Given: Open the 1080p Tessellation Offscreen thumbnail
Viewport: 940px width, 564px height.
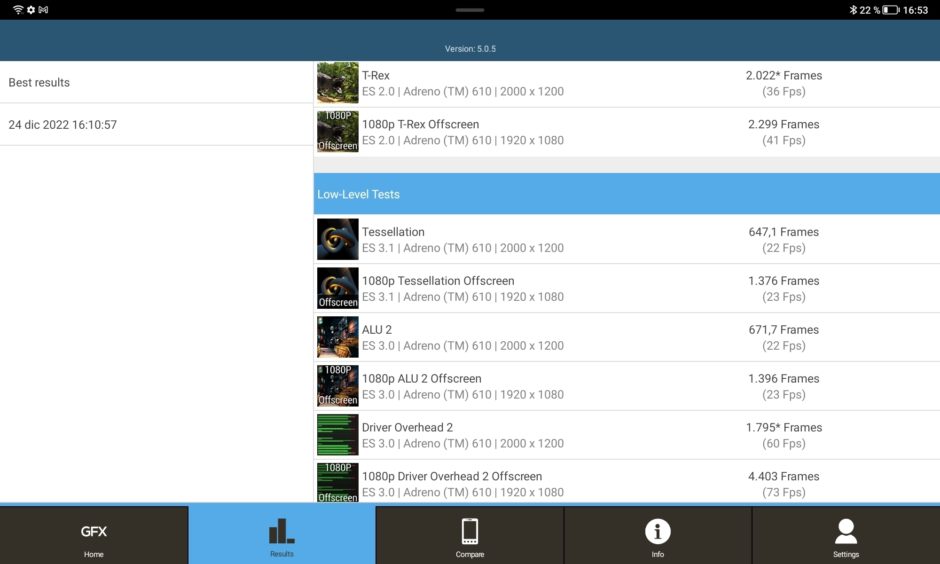Looking at the screenshot, I should pyautogui.click(x=338, y=288).
